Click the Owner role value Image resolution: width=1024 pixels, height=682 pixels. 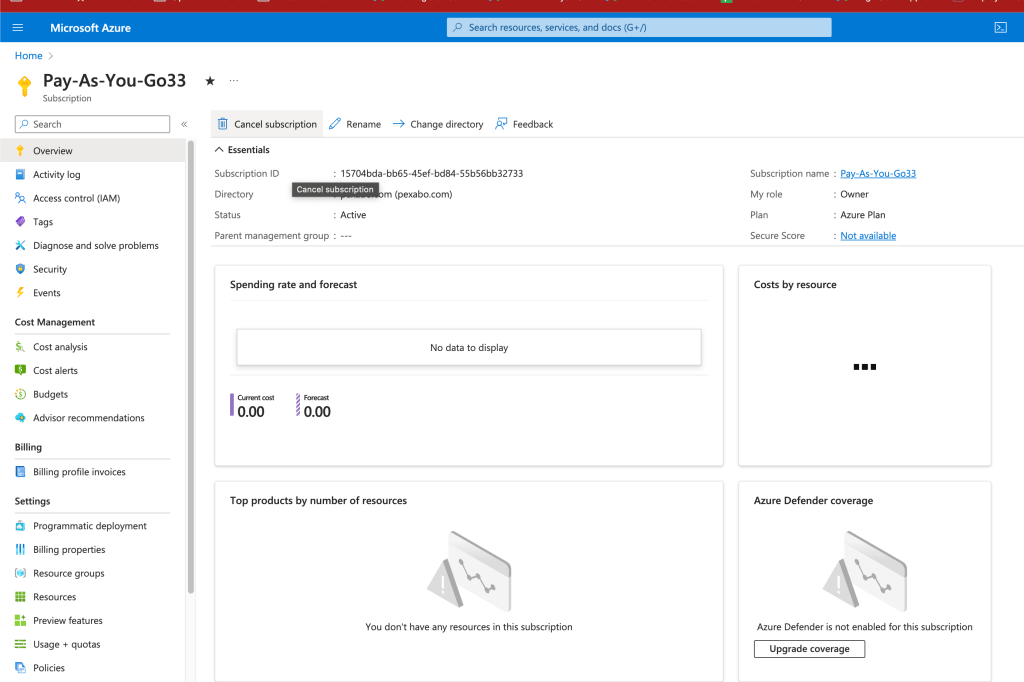(x=854, y=194)
